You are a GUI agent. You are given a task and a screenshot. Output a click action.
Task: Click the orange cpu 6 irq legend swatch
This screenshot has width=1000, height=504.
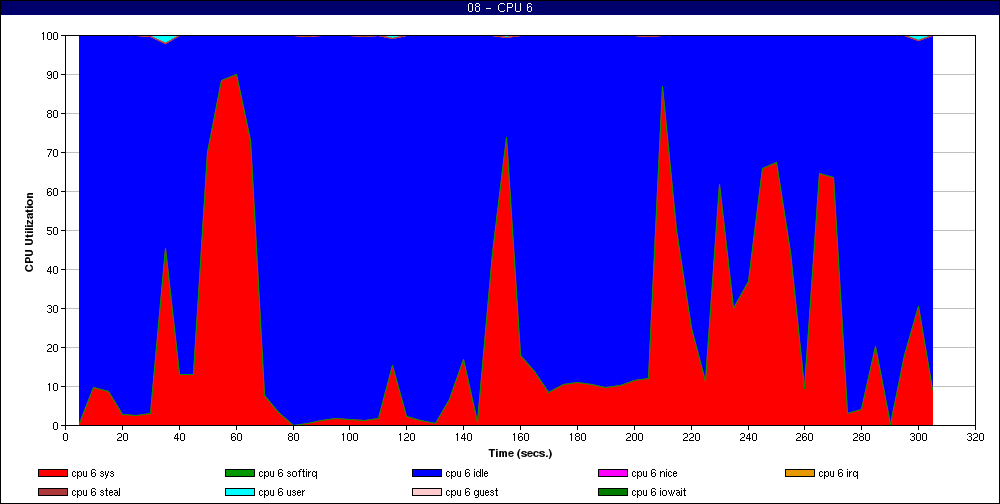pos(800,473)
